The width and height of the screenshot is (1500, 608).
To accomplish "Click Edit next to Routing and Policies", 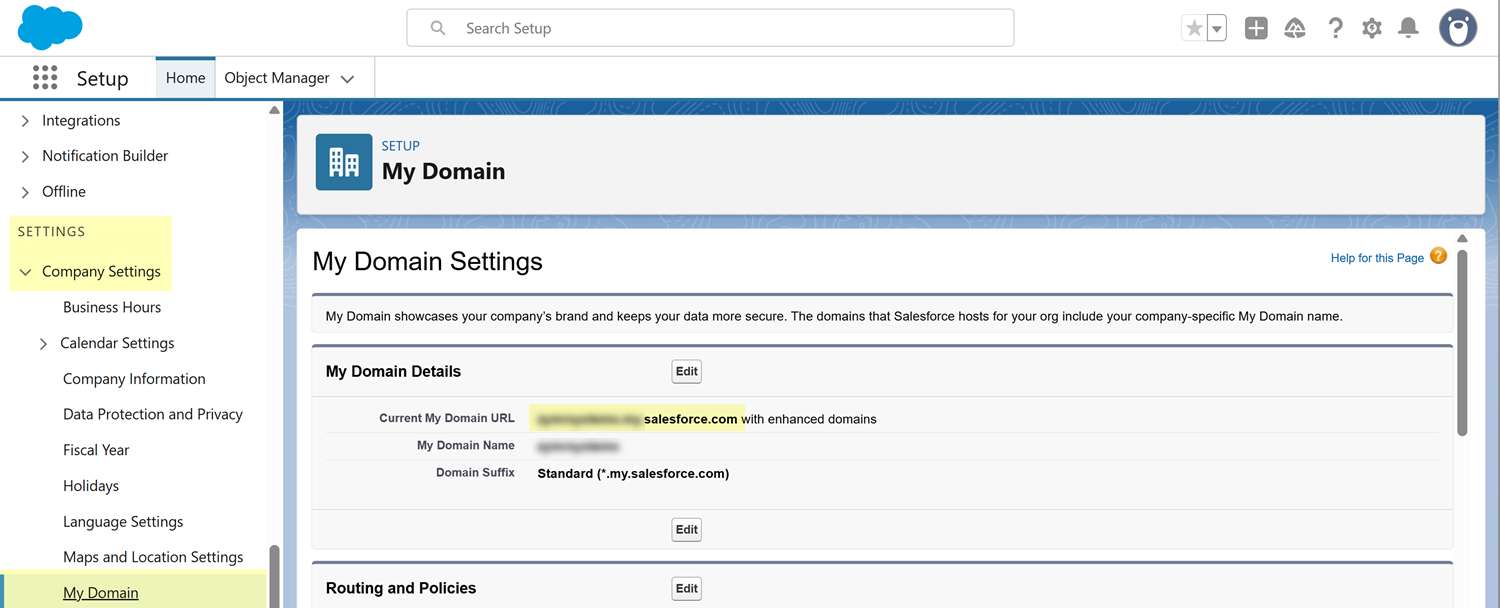I will click(x=686, y=588).
